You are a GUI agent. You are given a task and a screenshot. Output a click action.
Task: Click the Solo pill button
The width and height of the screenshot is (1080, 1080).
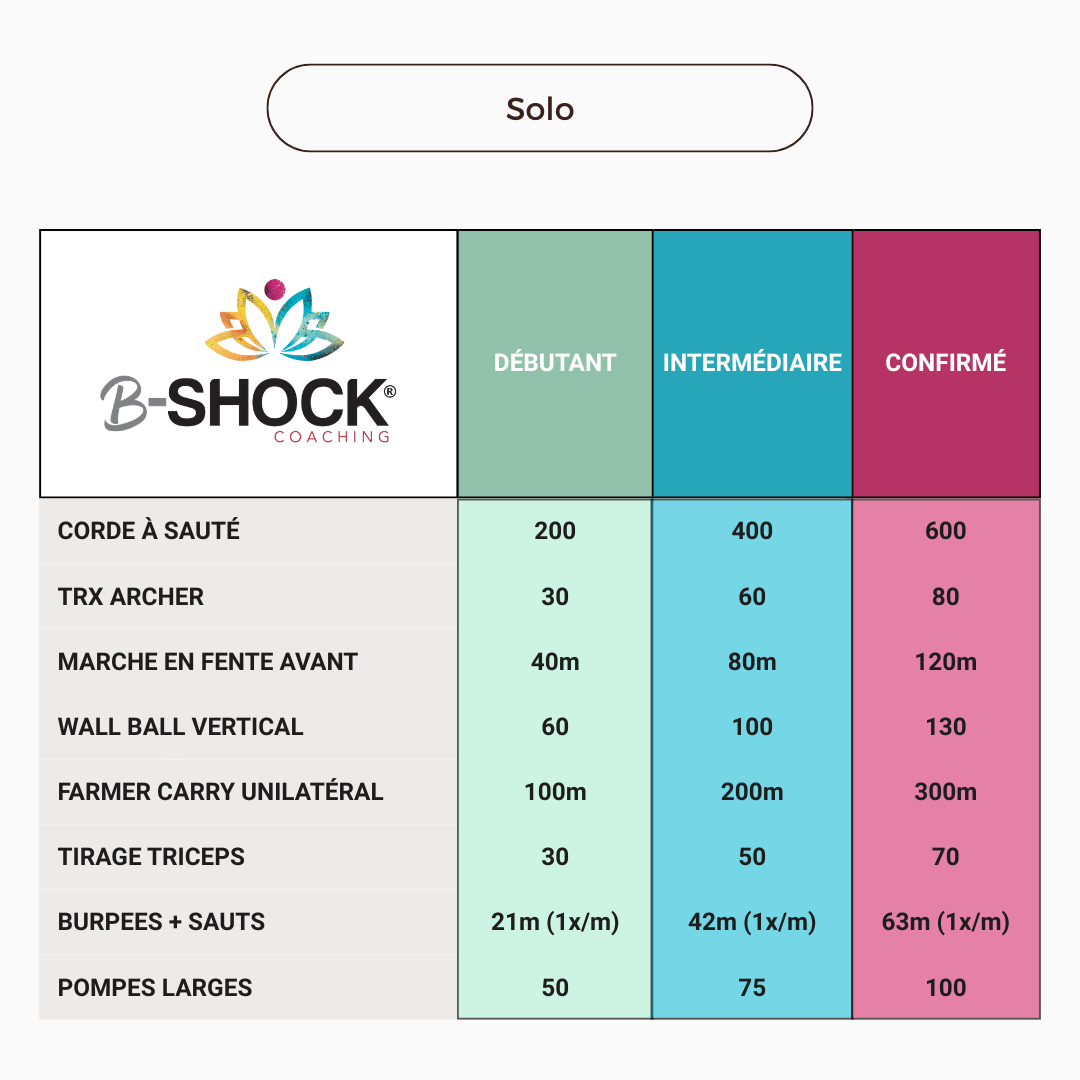point(539,108)
